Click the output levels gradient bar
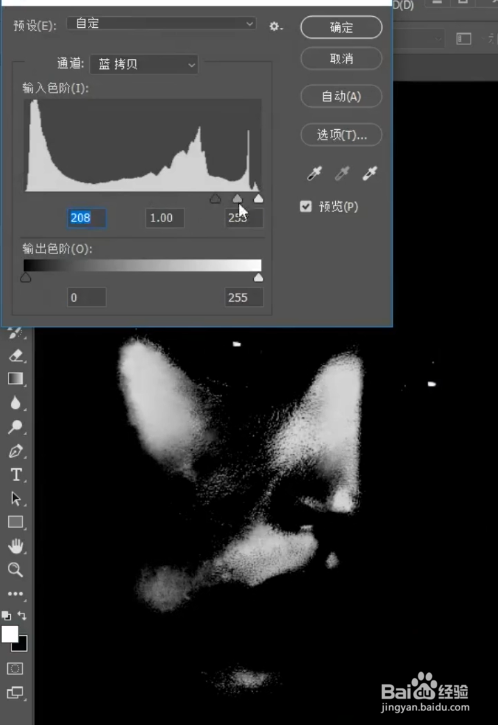Viewport: 498px width, 725px height. tap(142, 265)
